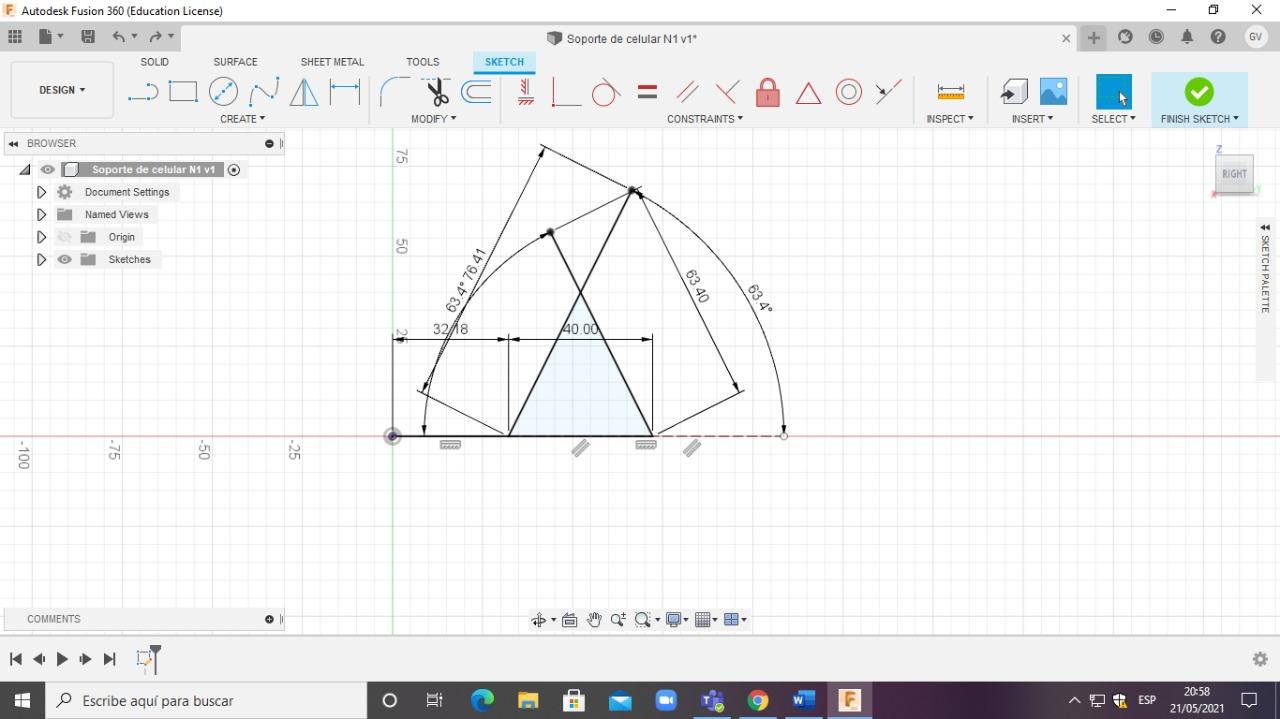Switch to the SKETCH tab
This screenshot has width=1280, height=719.
504,62
